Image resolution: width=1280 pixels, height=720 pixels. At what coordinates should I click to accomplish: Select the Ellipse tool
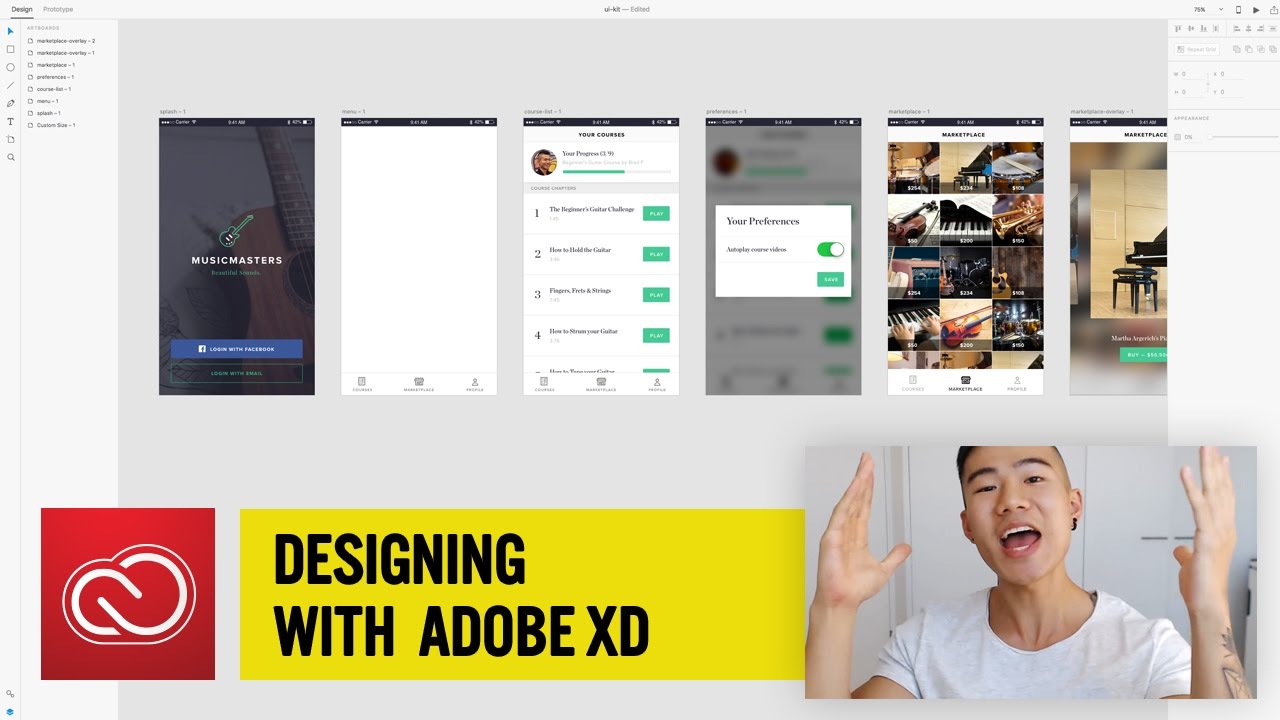click(x=9, y=66)
